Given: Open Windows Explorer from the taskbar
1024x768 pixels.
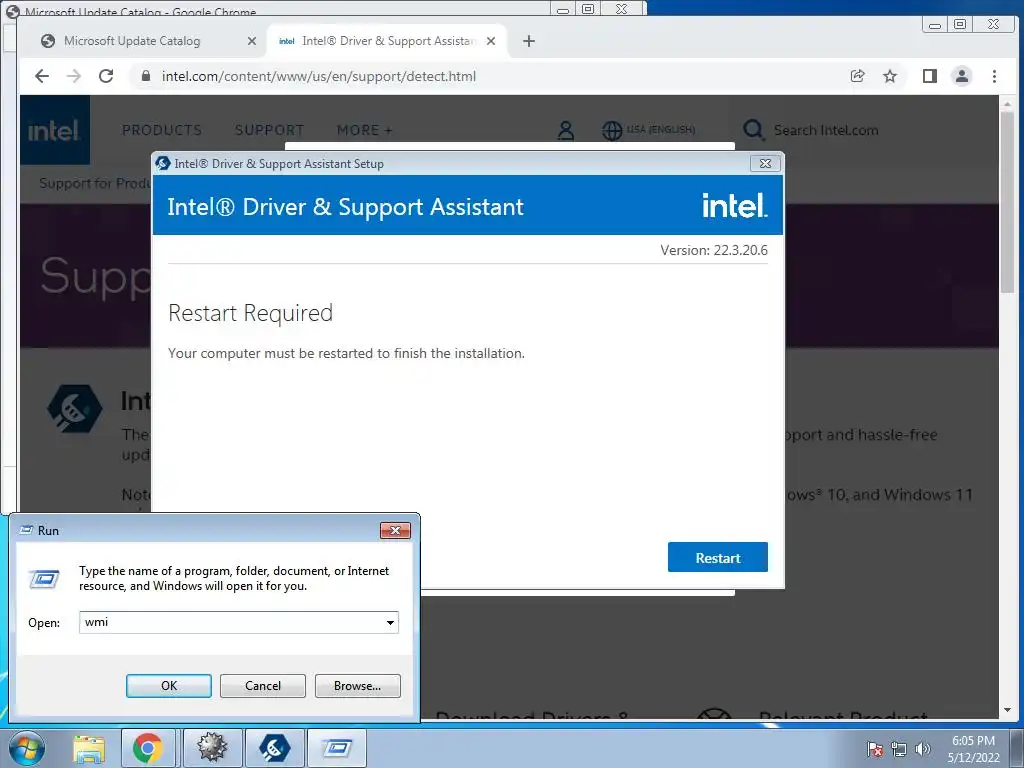Looking at the screenshot, I should tap(89, 748).
